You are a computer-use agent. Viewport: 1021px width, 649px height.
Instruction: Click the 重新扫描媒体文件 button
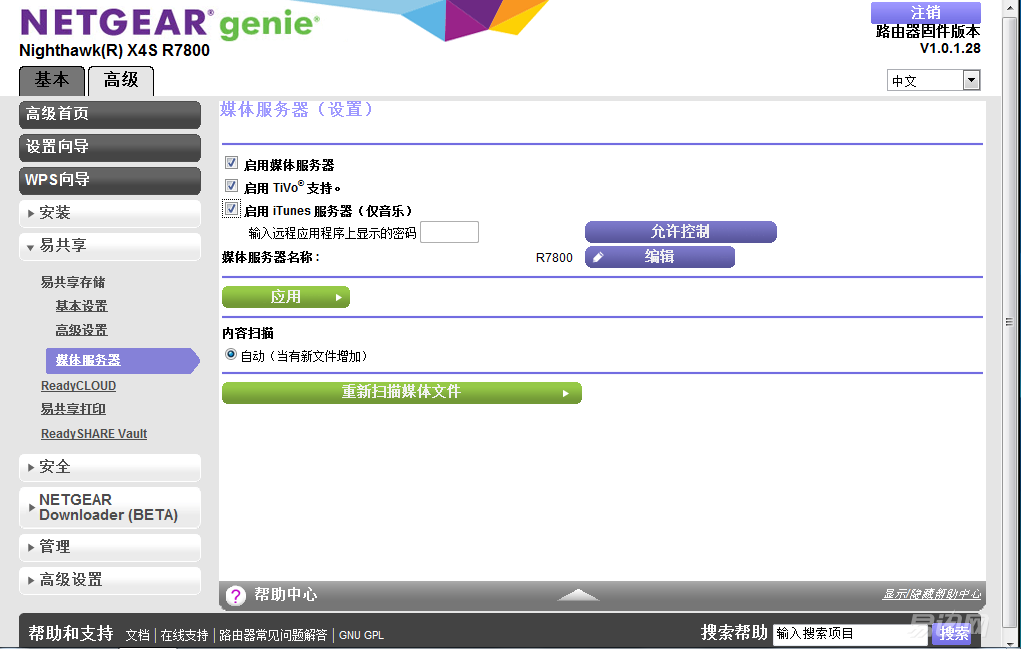(401, 392)
